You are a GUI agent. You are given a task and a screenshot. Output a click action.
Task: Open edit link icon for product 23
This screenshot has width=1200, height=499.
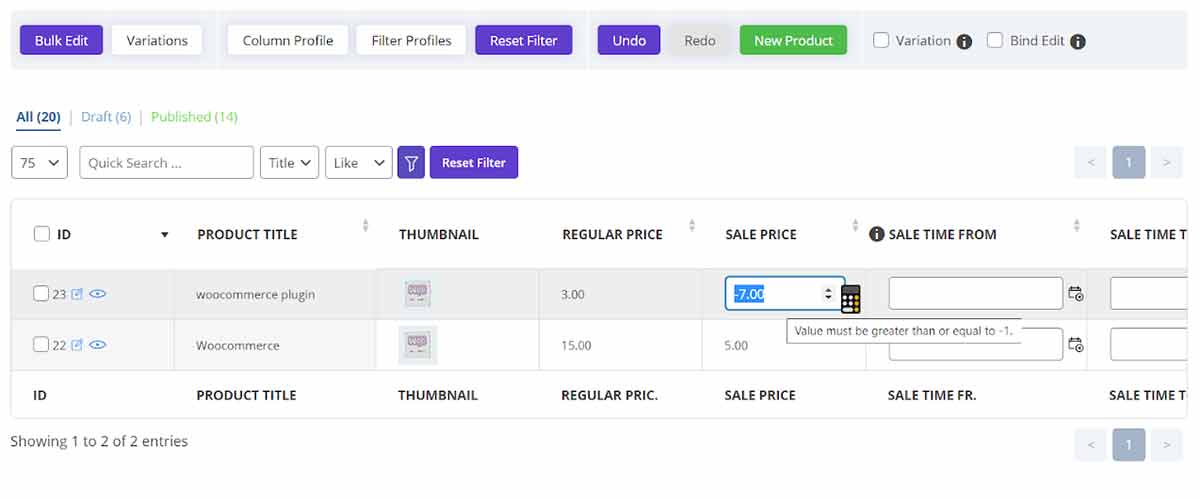[x=77, y=294]
